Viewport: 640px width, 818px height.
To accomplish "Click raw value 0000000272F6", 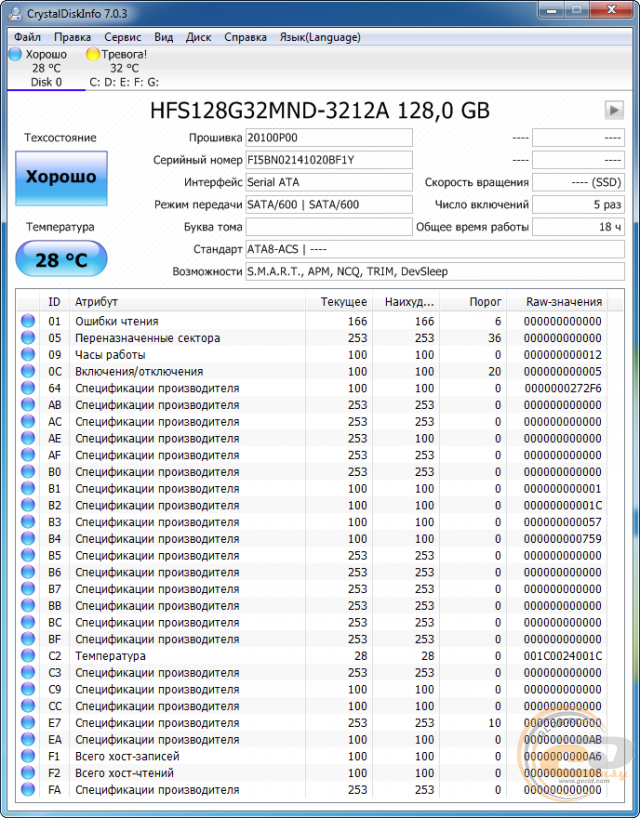I will (x=562, y=388).
